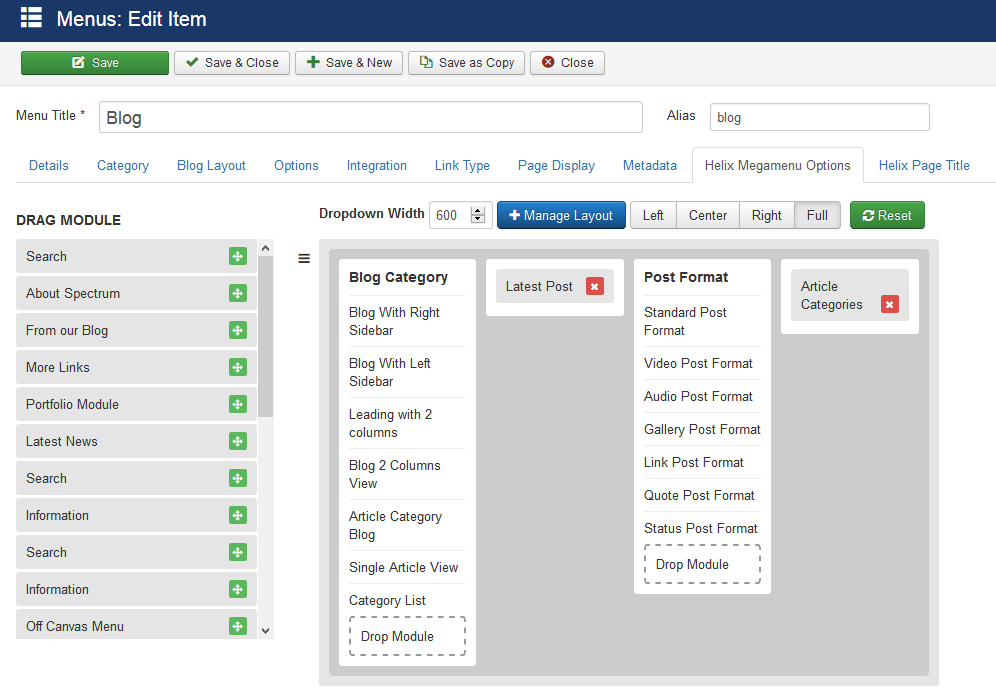This screenshot has height=688, width=996.
Task: Click the move icon on Portfolio Module
Action: pyautogui.click(x=238, y=405)
